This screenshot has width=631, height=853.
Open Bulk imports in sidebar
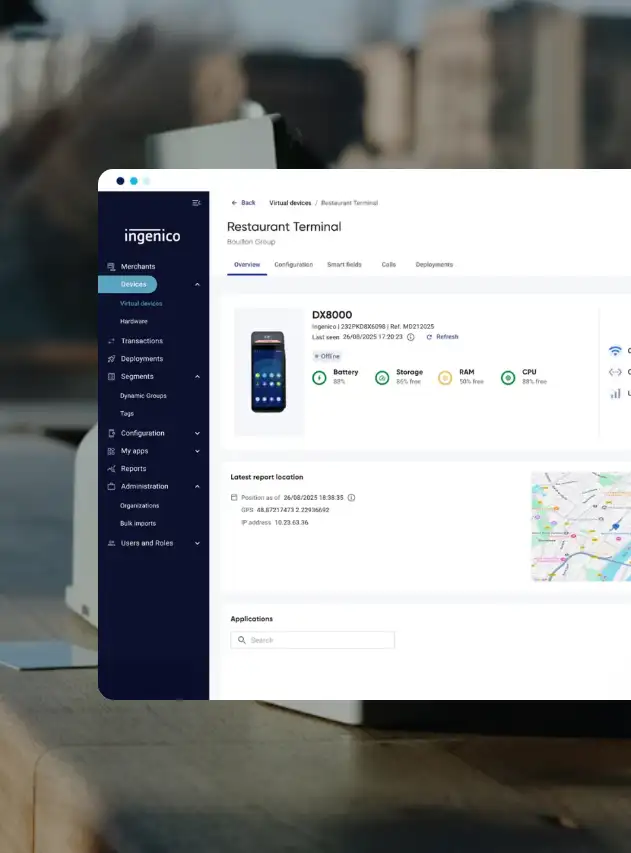coord(138,524)
